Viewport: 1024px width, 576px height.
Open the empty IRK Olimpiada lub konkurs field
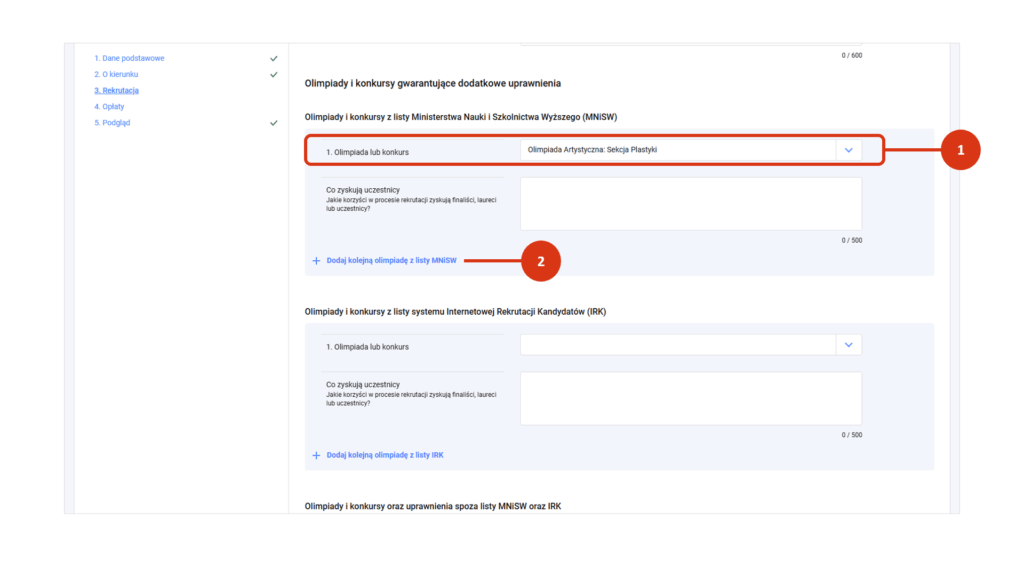(x=677, y=345)
